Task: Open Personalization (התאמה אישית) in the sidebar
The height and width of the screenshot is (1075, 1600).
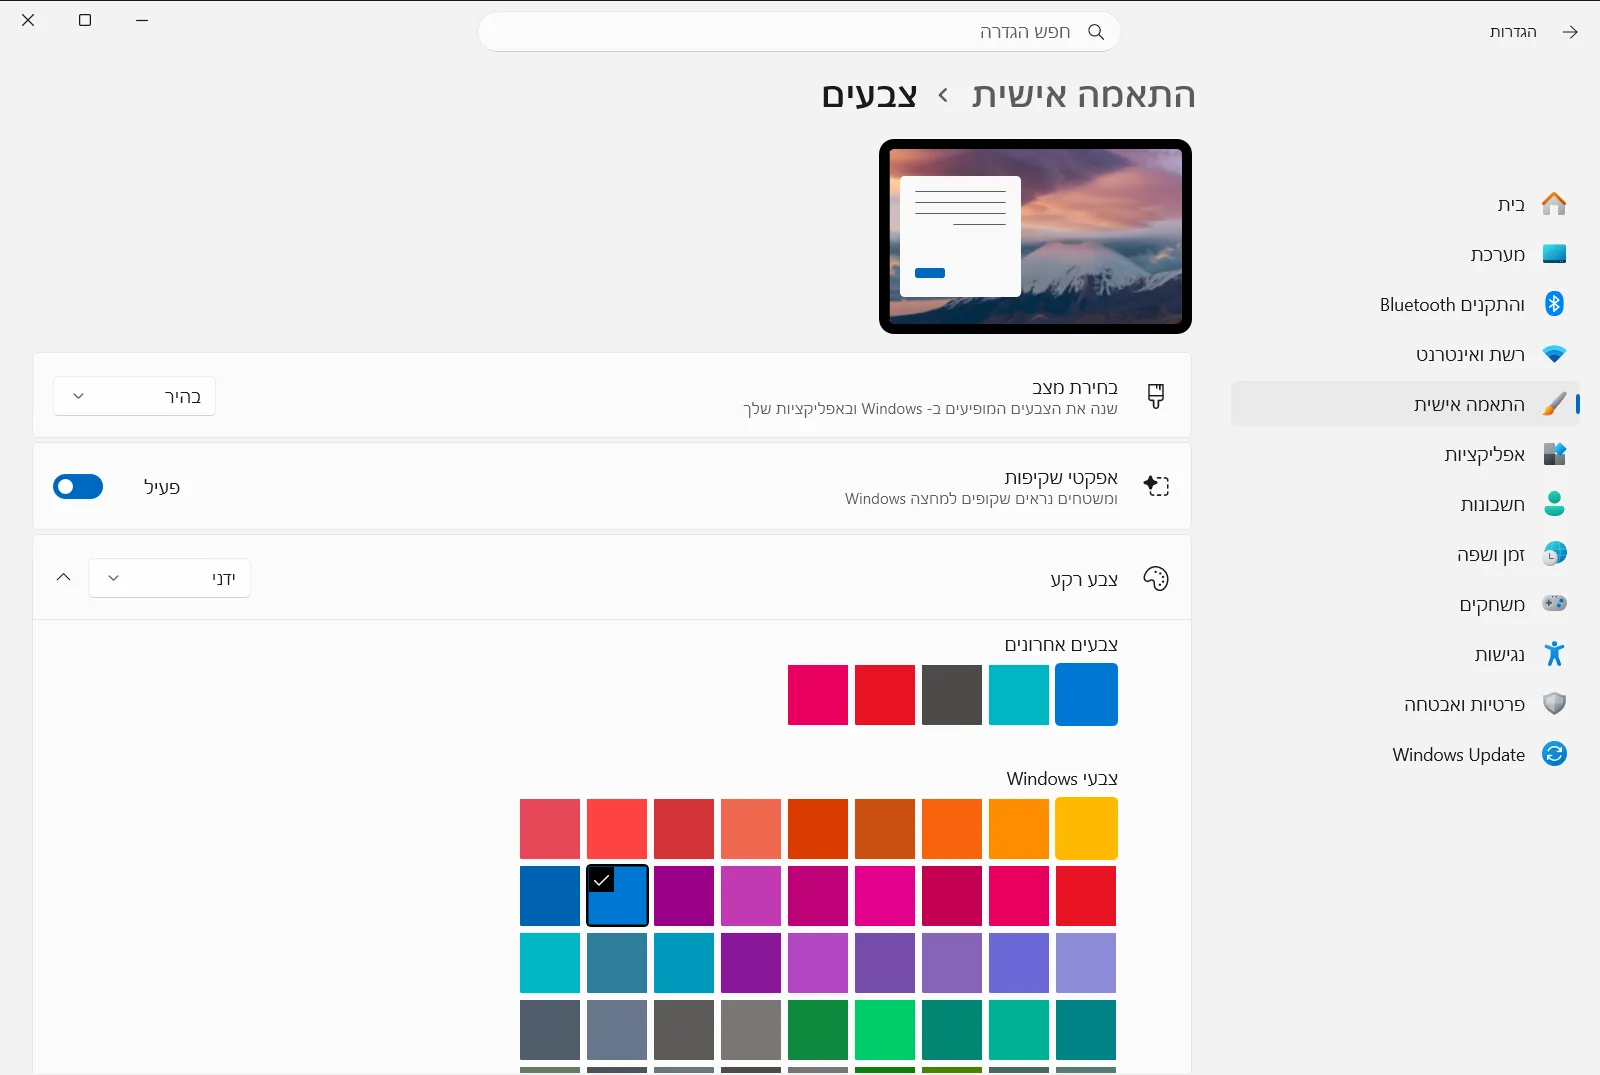Action: [1405, 404]
